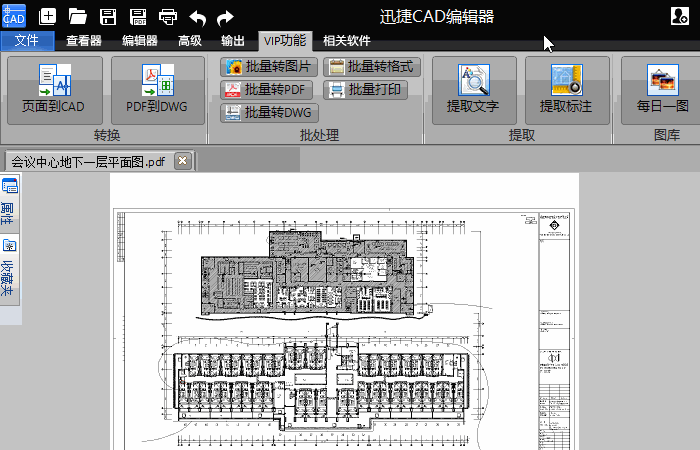Open the 每日一图 daily image
The width and height of the screenshot is (700, 450).
662,90
